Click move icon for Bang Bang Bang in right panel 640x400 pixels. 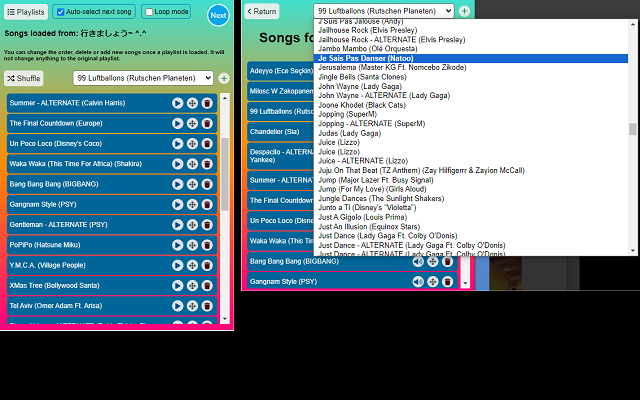pos(433,262)
